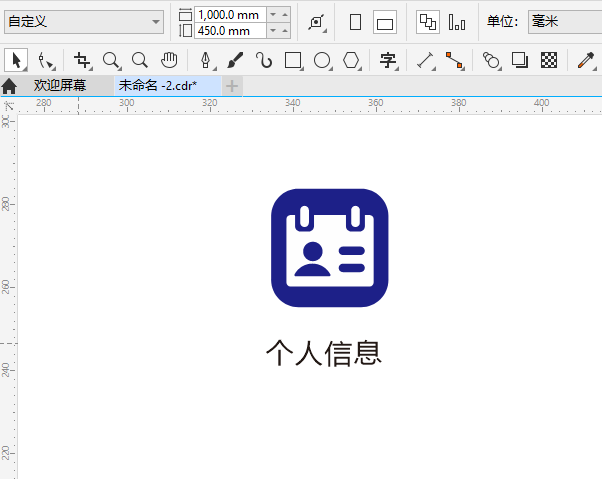602x479 pixels.
Task: Open the 自定义 page size dropdown
Action: point(84,22)
